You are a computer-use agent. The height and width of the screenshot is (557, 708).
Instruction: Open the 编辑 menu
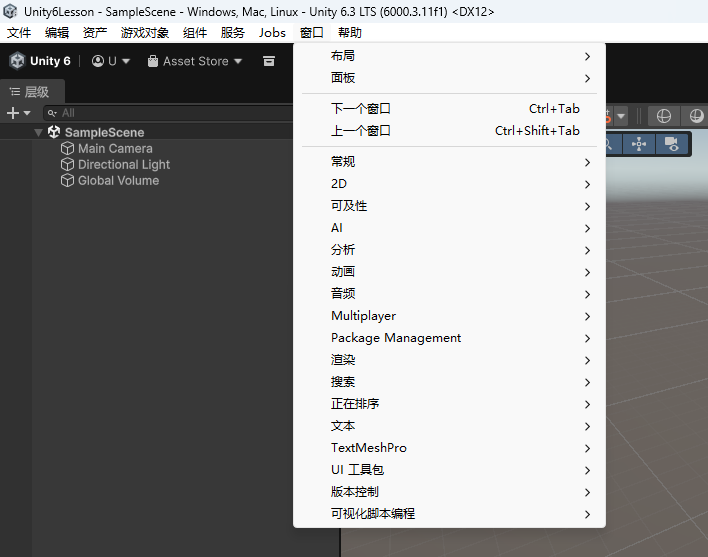(57, 33)
